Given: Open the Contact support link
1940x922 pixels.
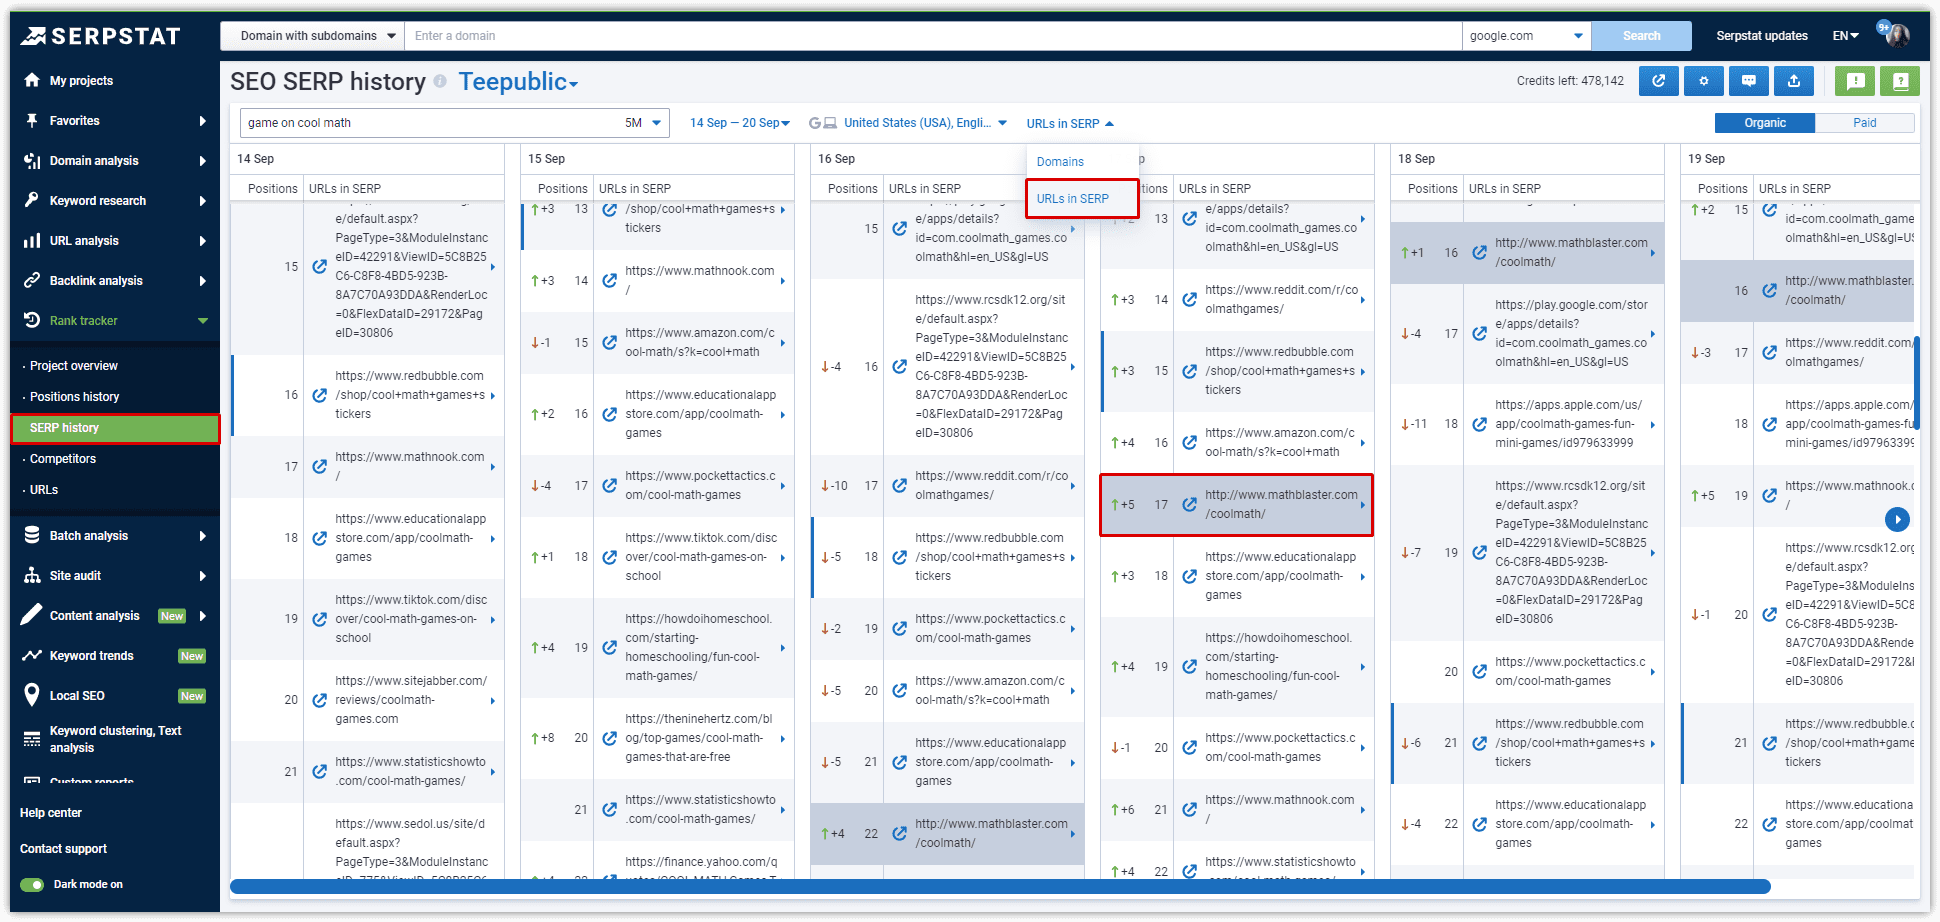Looking at the screenshot, I should 63,849.
